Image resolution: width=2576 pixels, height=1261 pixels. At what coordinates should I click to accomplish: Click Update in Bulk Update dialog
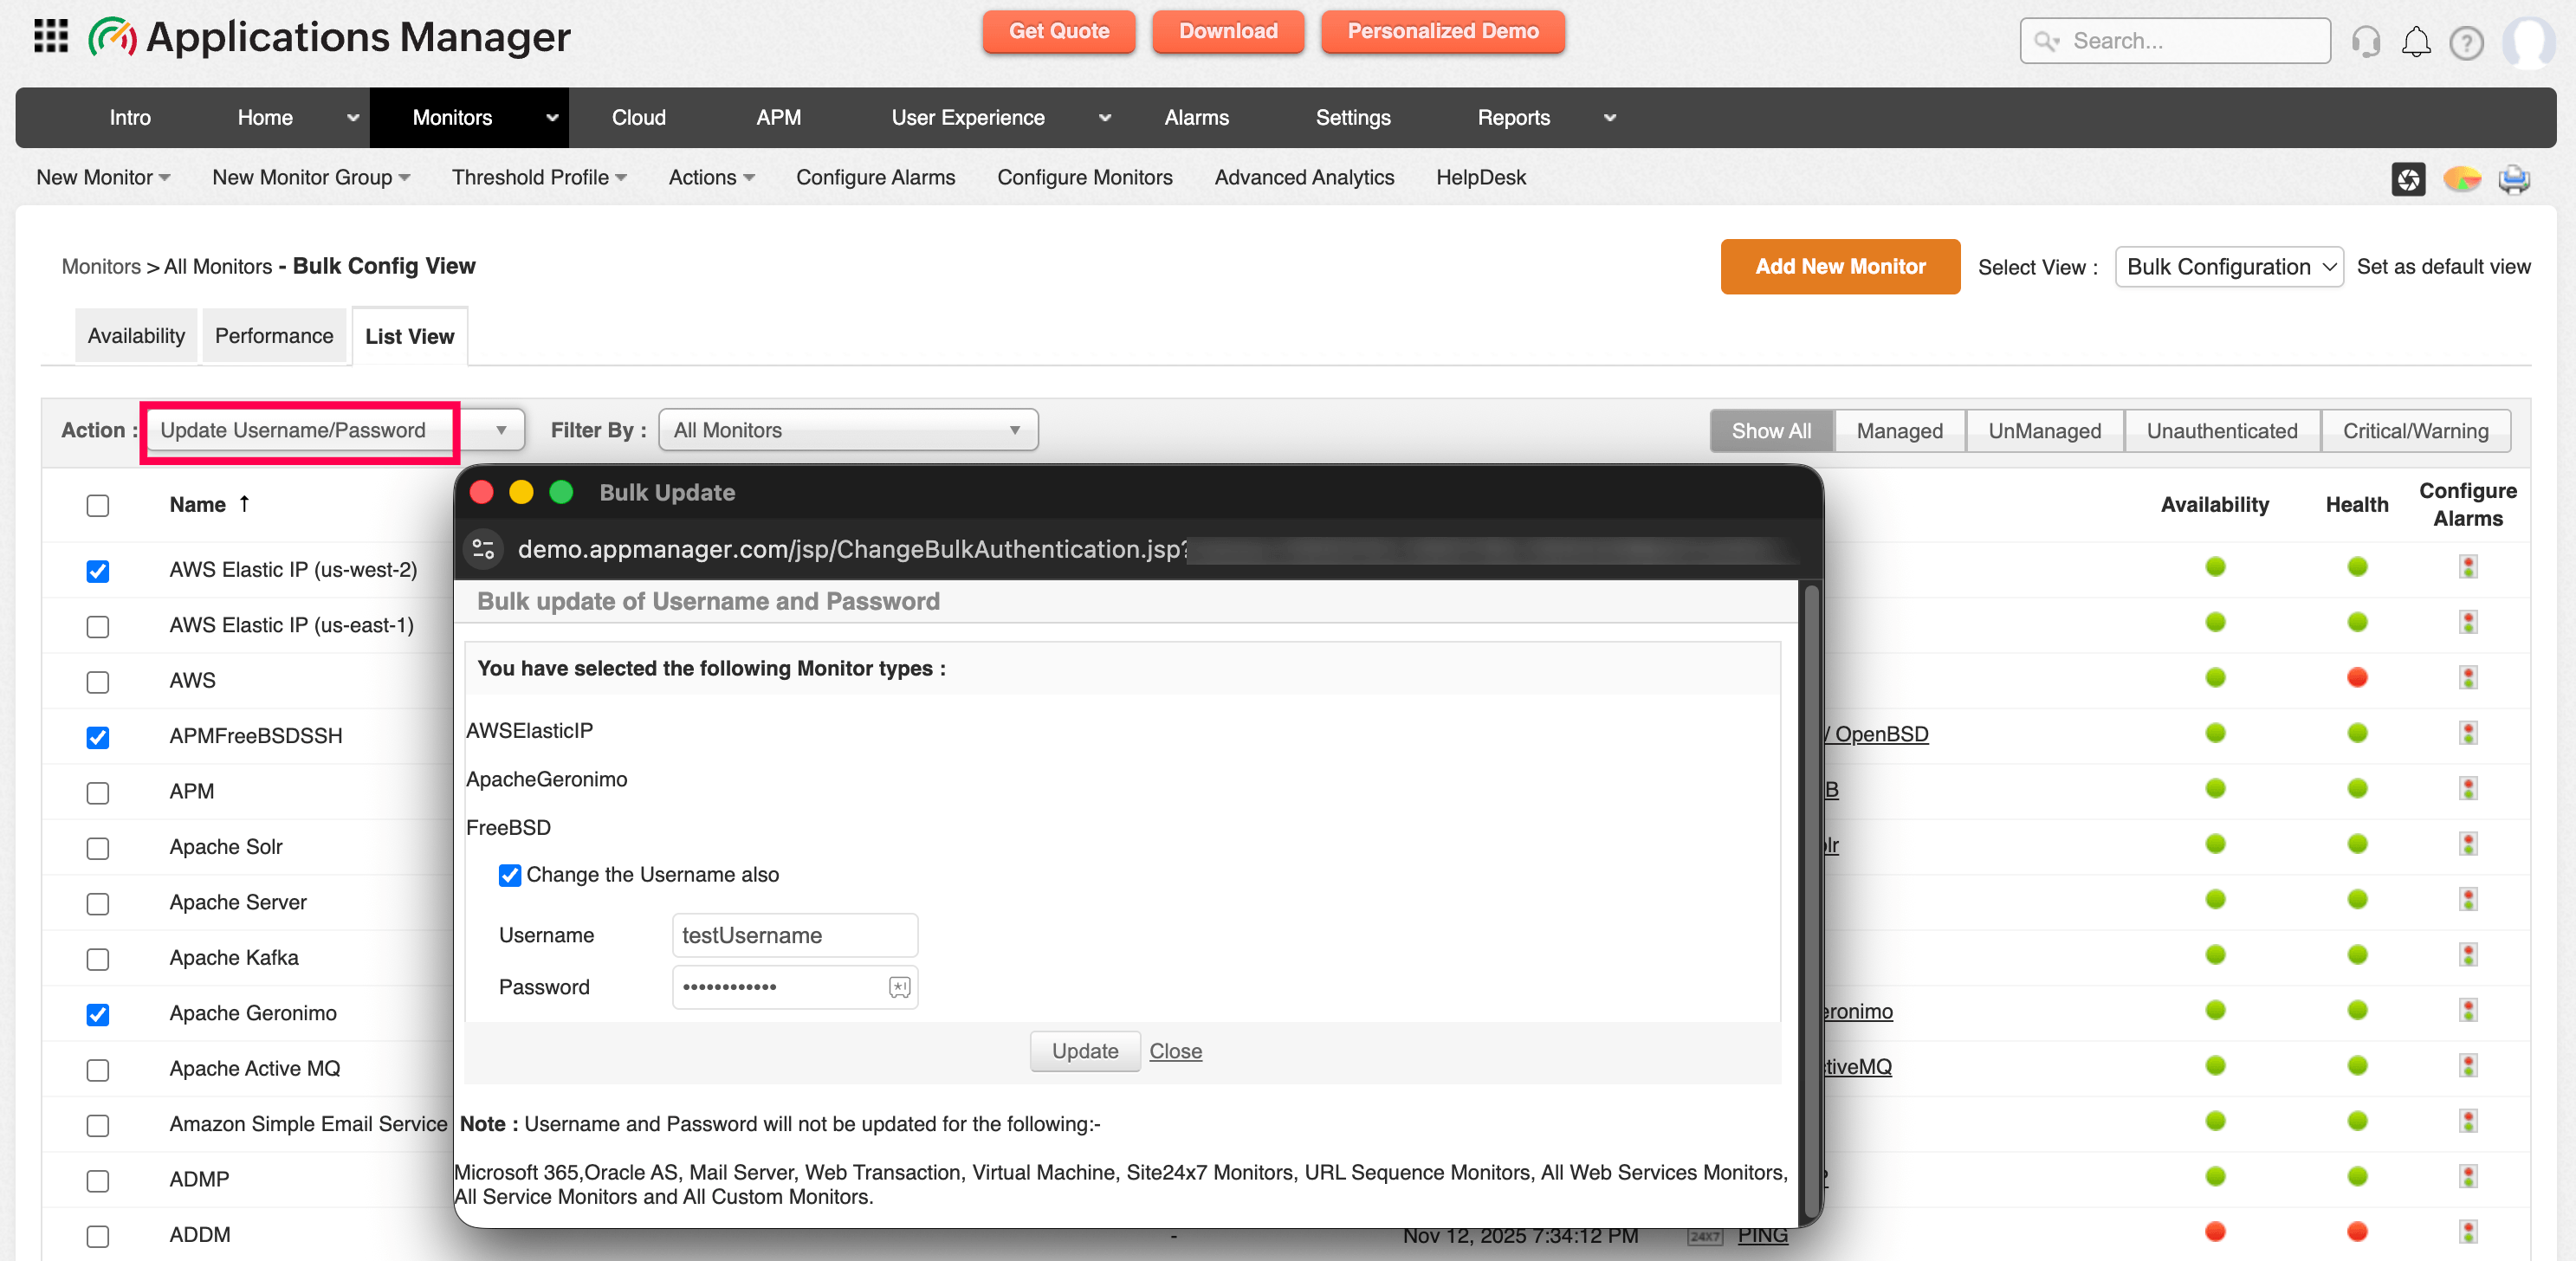point(1085,1051)
